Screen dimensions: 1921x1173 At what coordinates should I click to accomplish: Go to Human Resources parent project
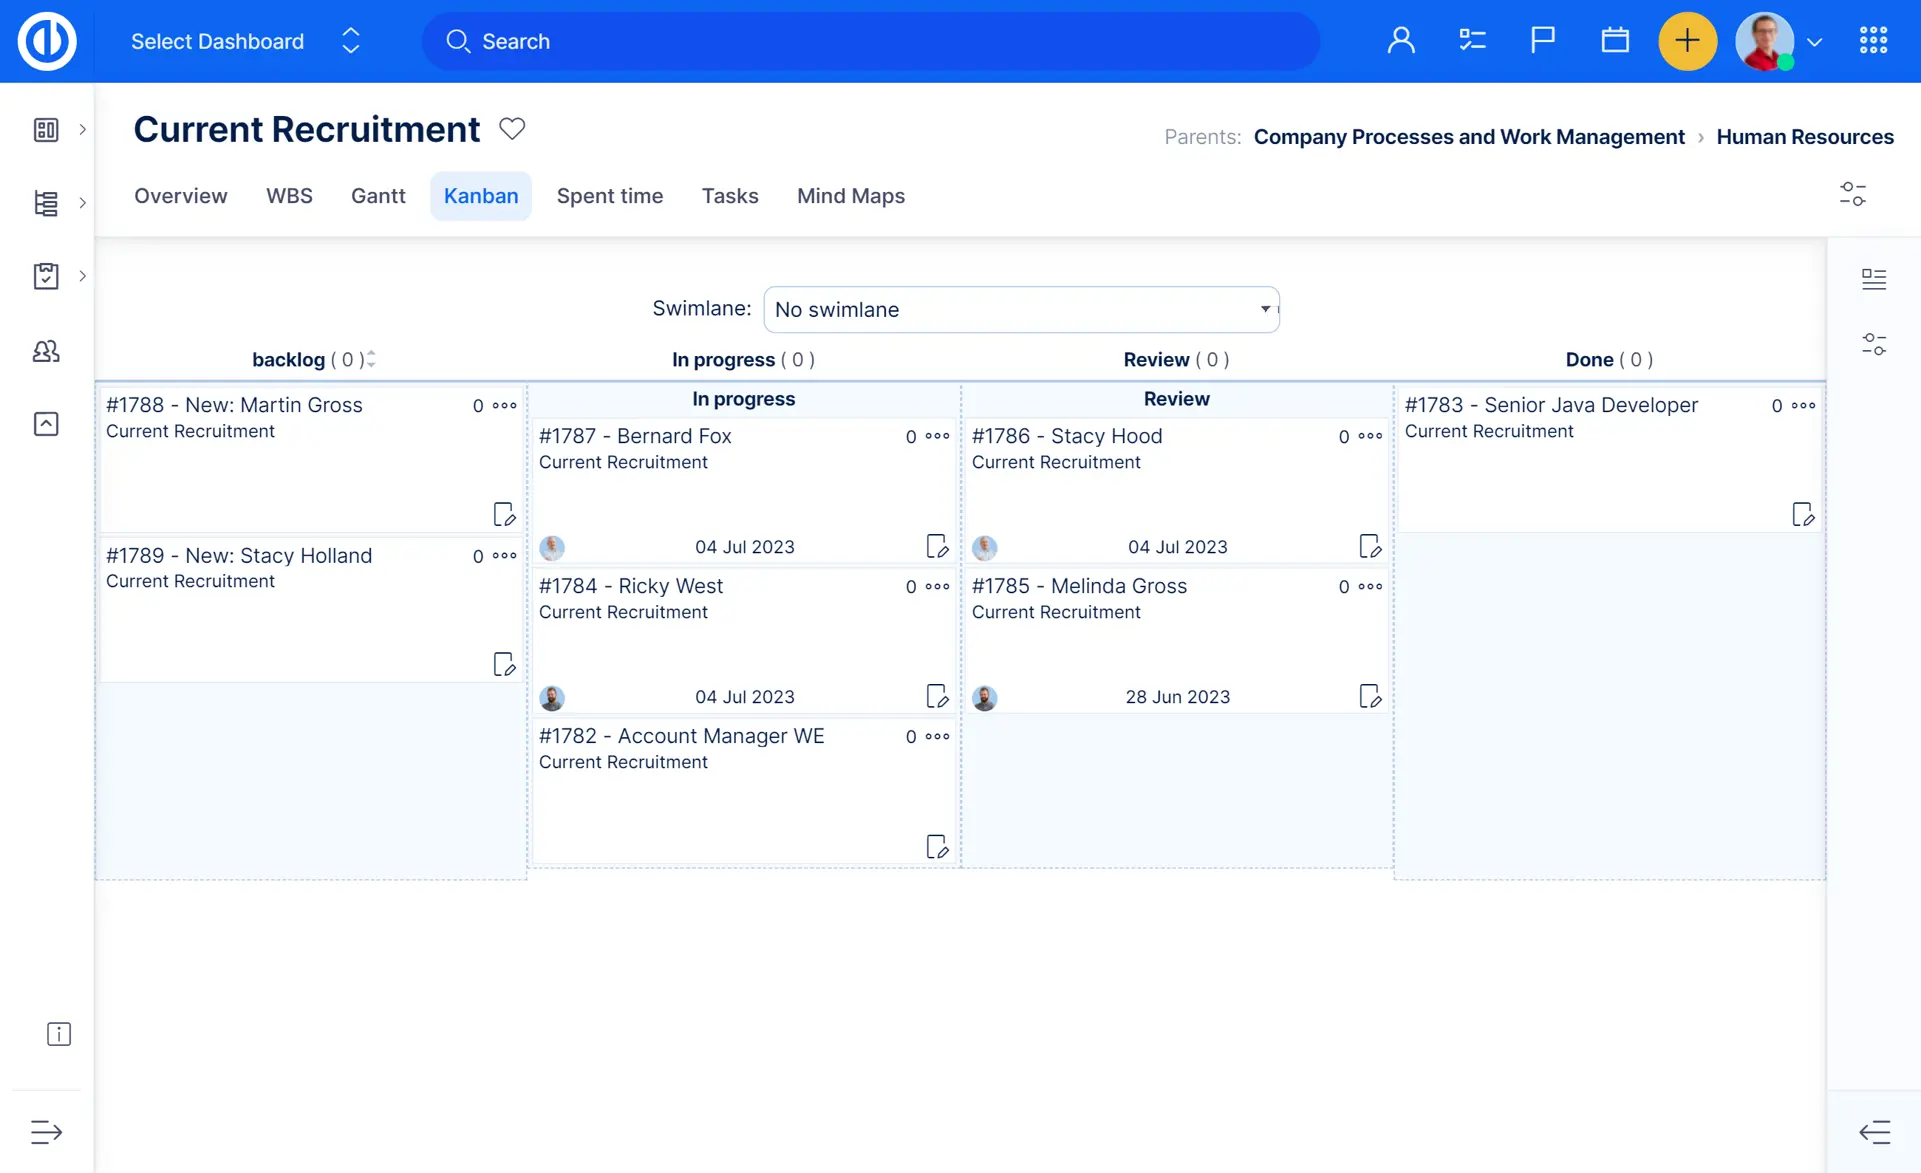point(1804,137)
